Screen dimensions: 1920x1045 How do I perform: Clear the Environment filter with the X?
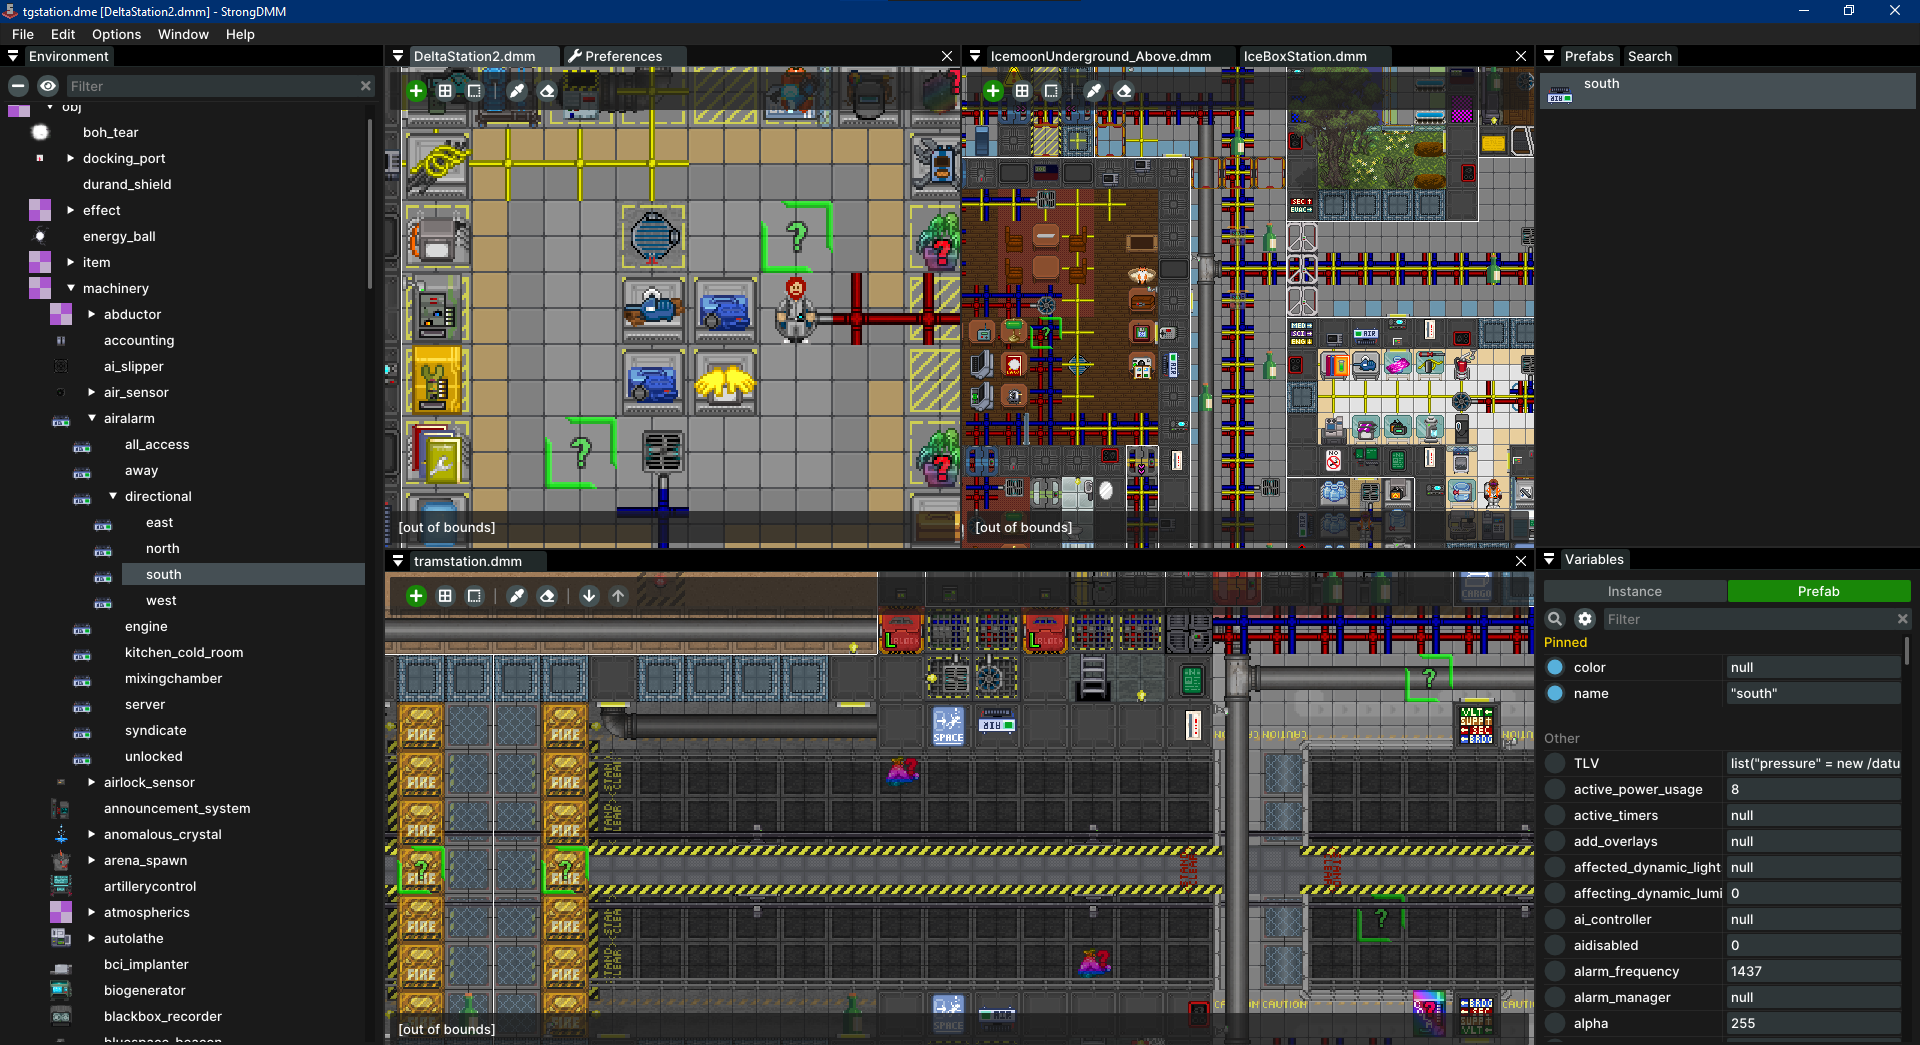coord(366,86)
